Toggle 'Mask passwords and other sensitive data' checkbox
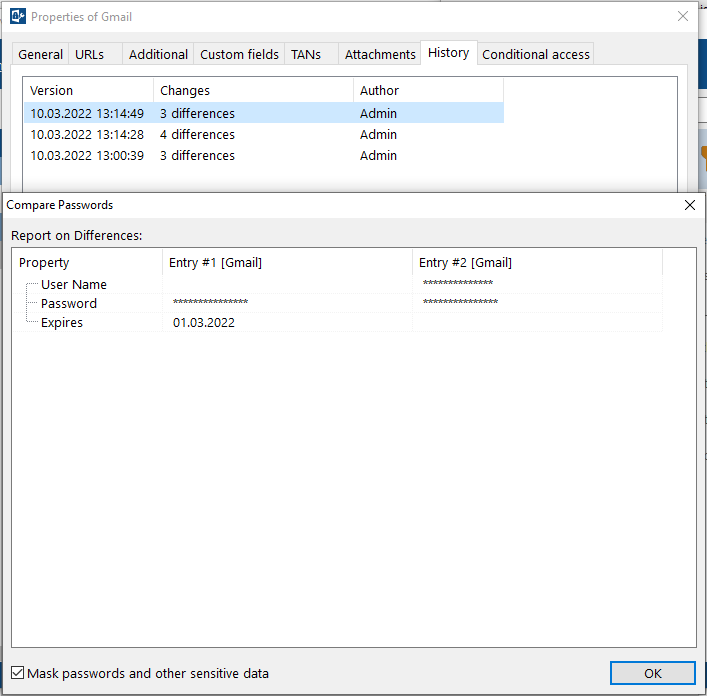 pyautogui.click(x=18, y=673)
